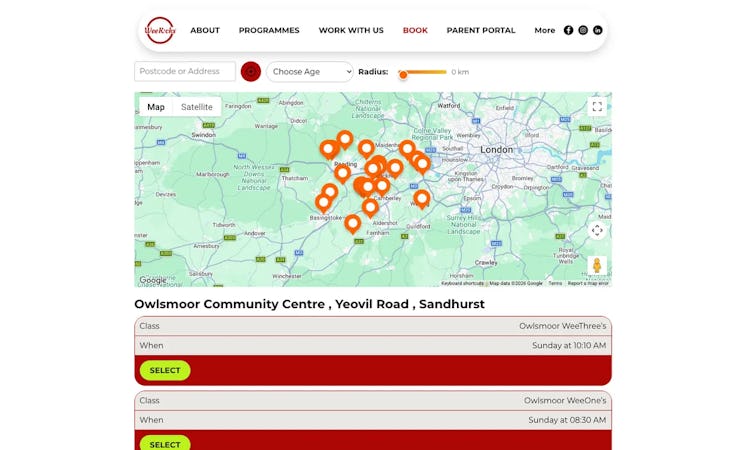
Task: Switch to the Map view tab
Action: tap(156, 107)
